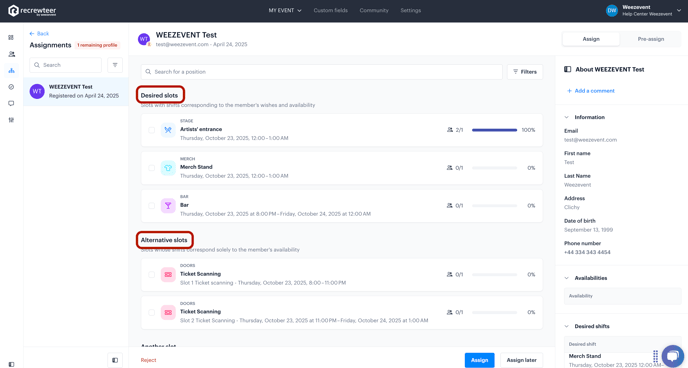Click the Availability field box
The width and height of the screenshot is (688, 368).
622,296
